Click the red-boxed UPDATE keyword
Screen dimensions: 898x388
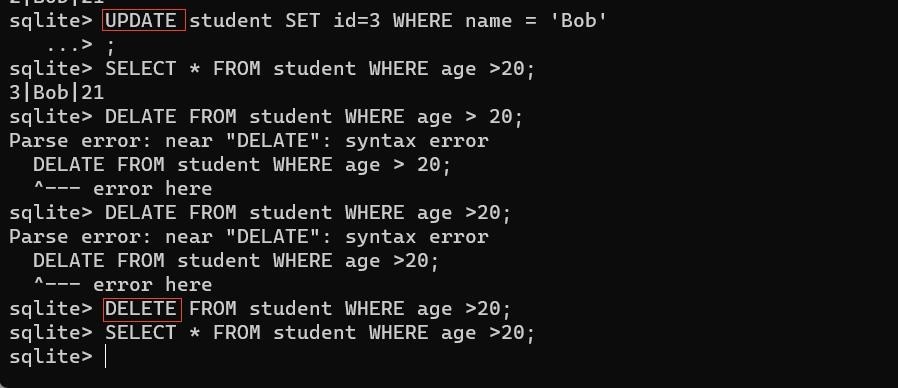click(144, 21)
